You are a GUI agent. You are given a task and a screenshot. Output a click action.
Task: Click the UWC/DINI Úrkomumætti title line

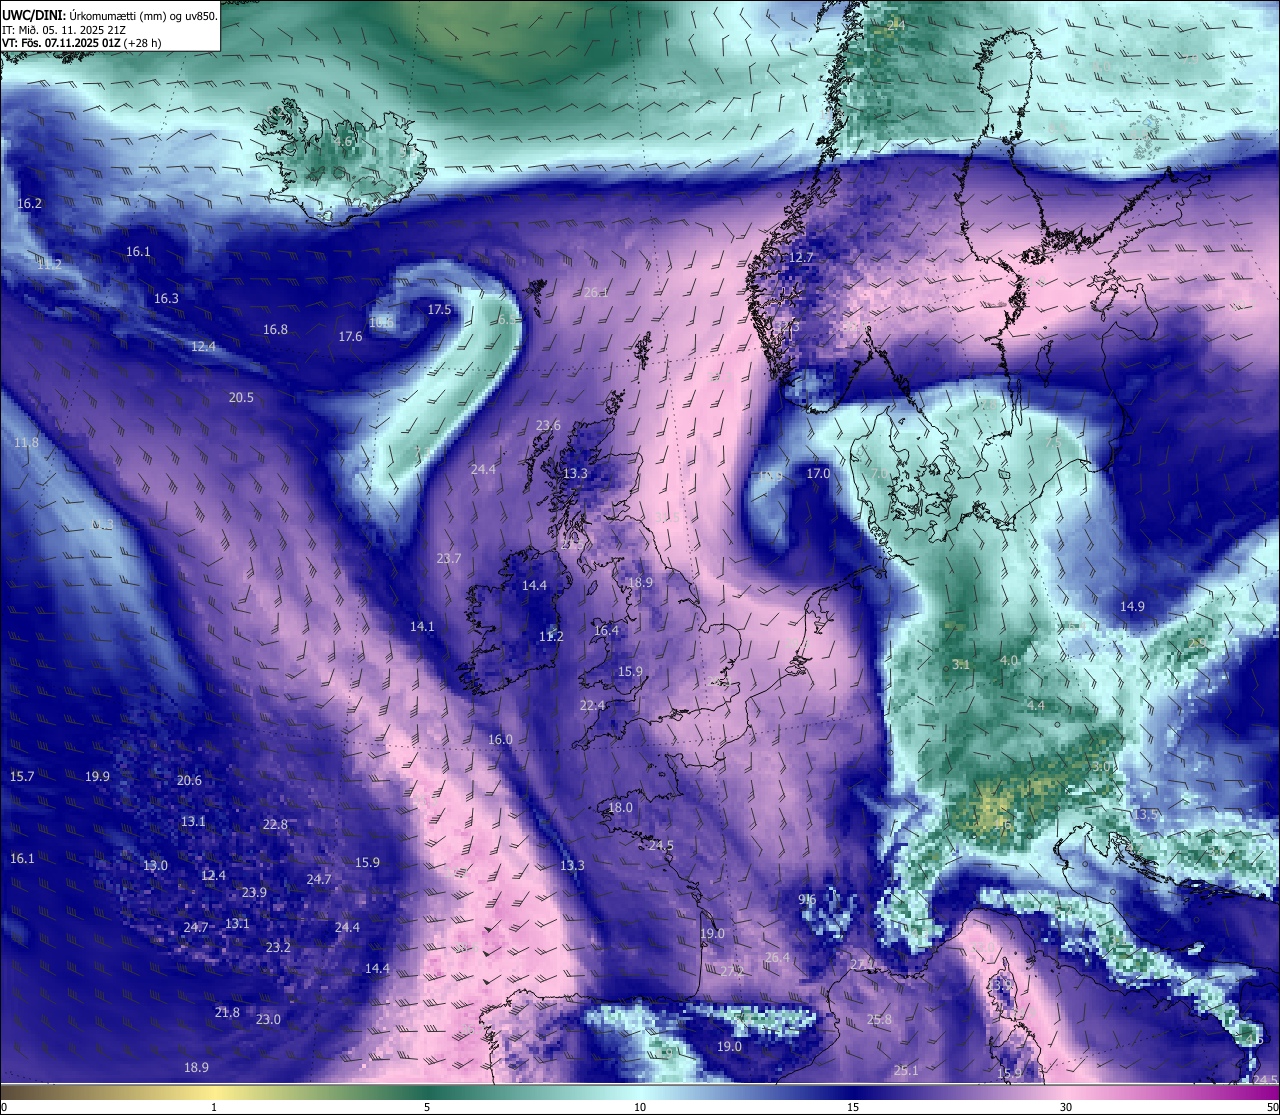click(110, 15)
